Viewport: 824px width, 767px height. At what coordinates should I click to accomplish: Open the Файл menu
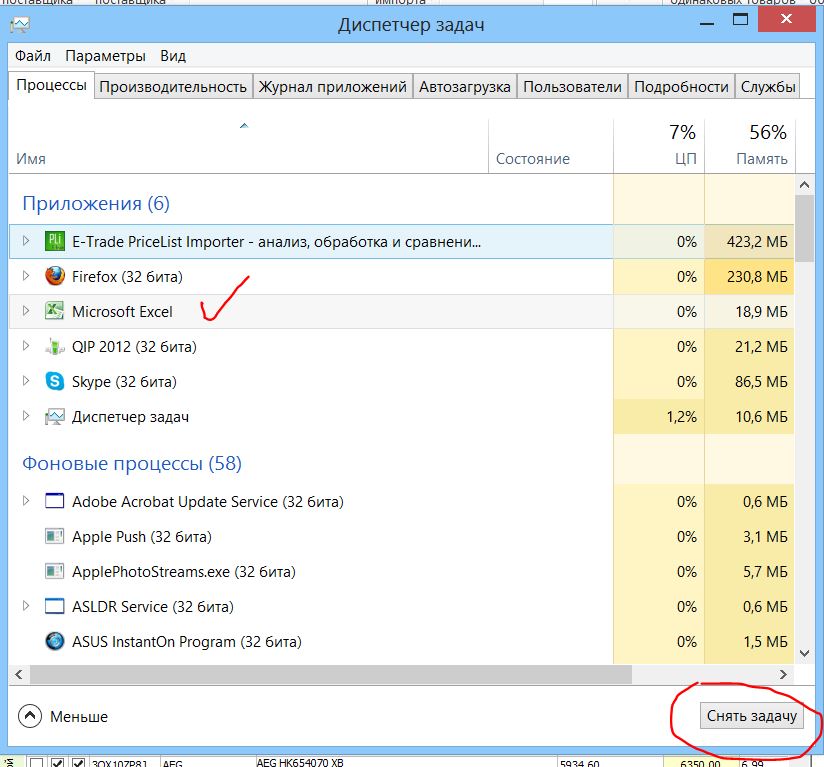(x=33, y=56)
